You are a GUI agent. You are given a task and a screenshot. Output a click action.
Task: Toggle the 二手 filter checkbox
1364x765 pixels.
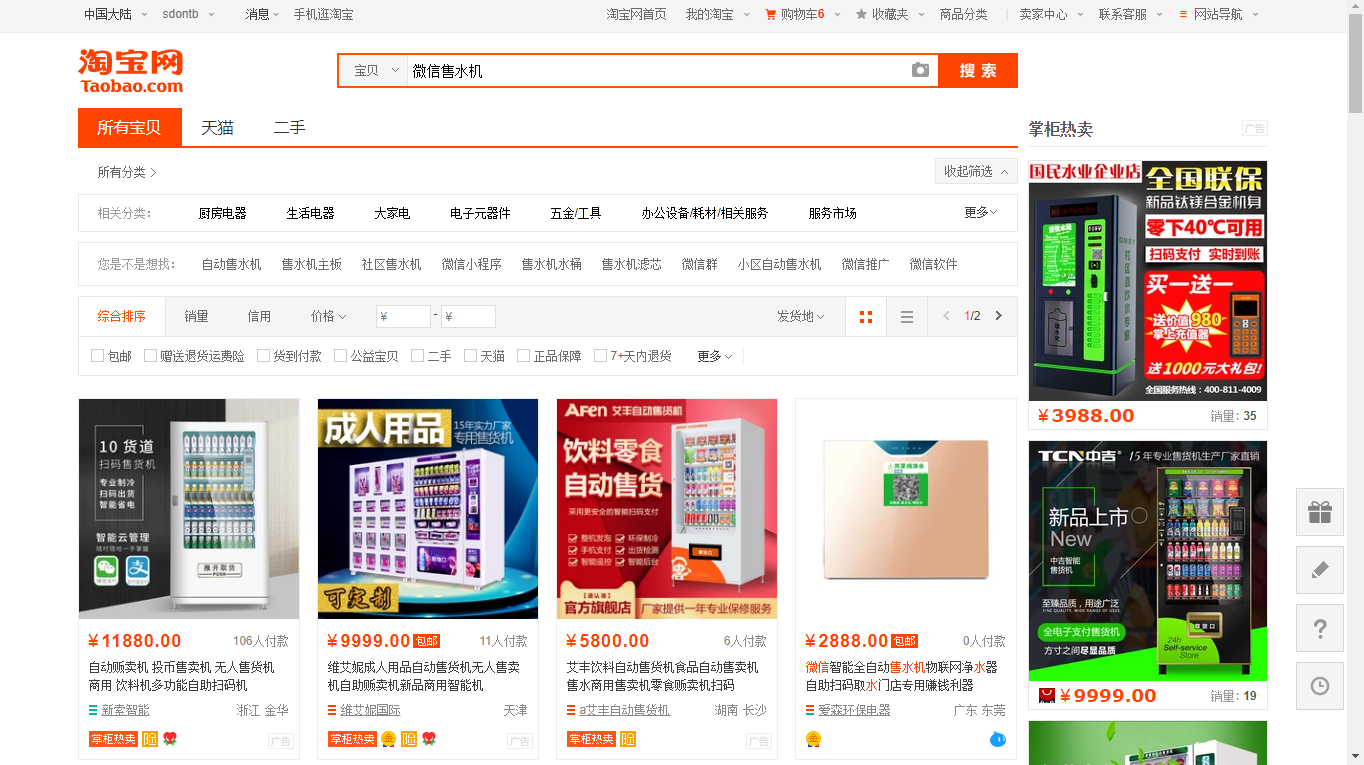tap(417, 355)
